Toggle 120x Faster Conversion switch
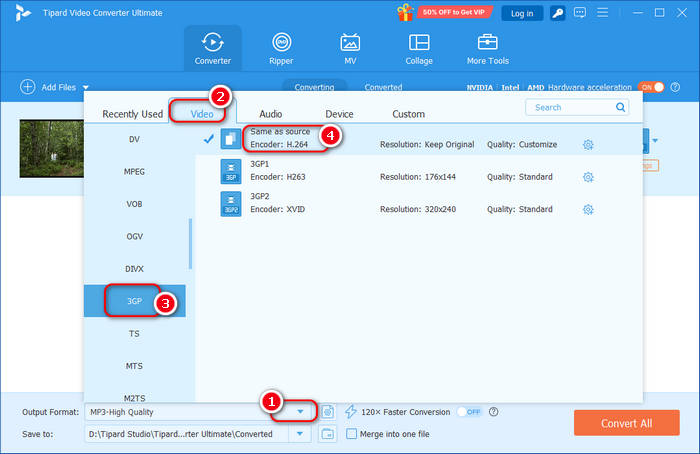 (470, 412)
